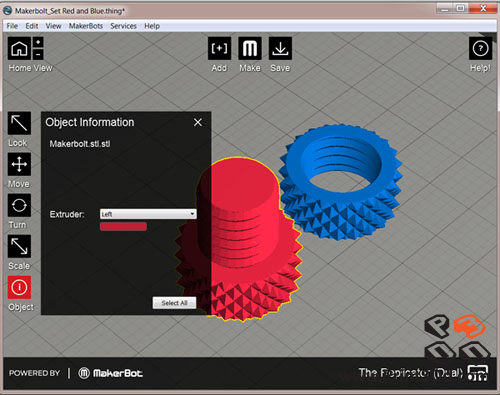Viewport: 500px width, 395px height.
Task: Zoom in with the plus button
Action: pyautogui.click(x=38, y=42)
